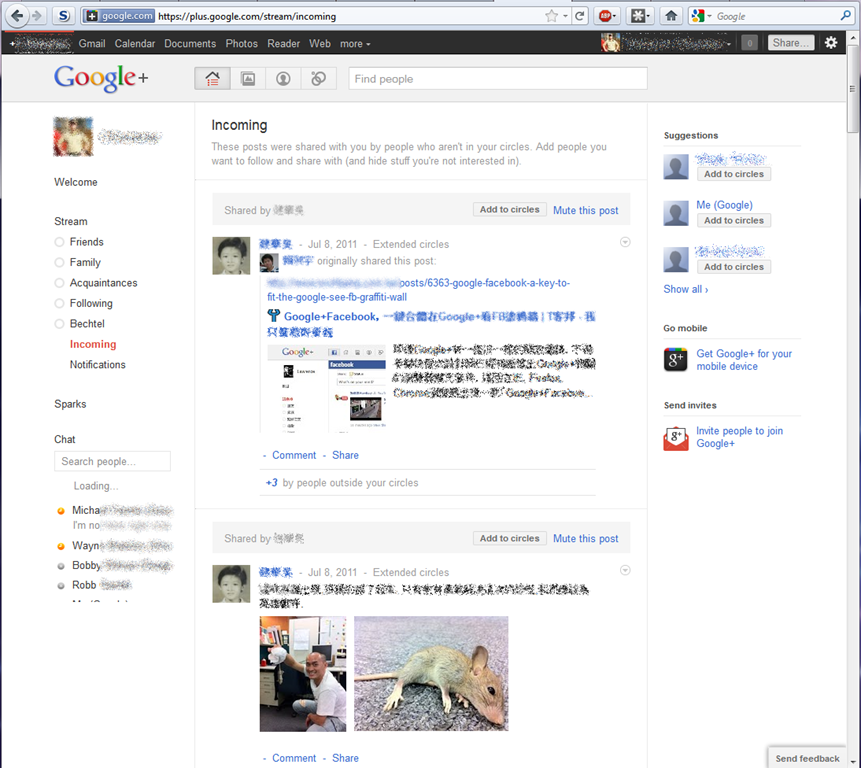Click Mute this post on the first post
This screenshot has width=861, height=768.
pos(585,210)
